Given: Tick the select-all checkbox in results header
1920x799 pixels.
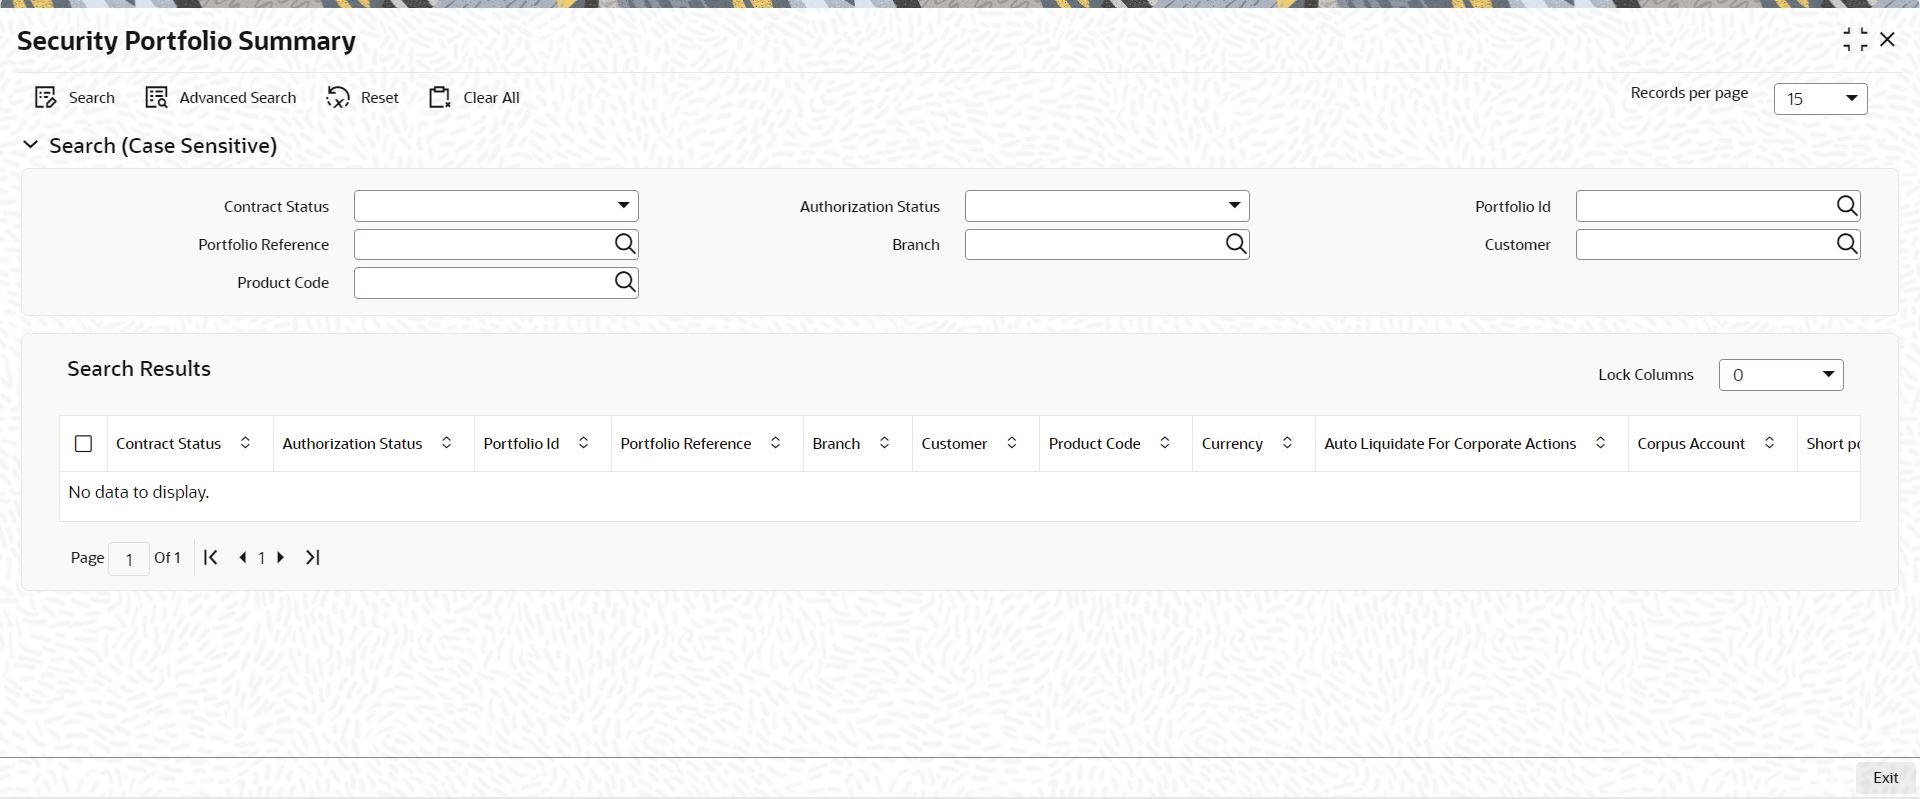Looking at the screenshot, I should (x=83, y=443).
